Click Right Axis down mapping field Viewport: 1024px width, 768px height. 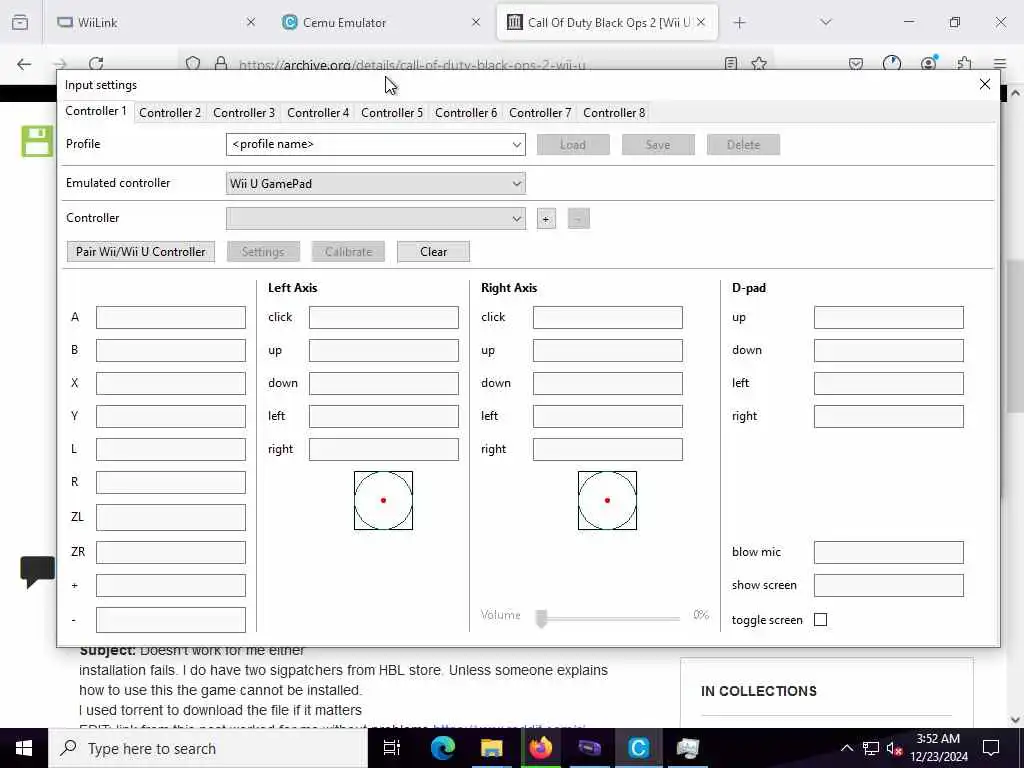point(608,383)
